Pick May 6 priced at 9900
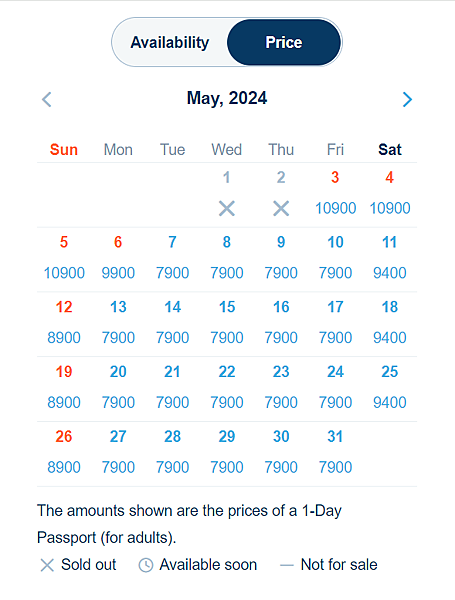 coord(118,259)
